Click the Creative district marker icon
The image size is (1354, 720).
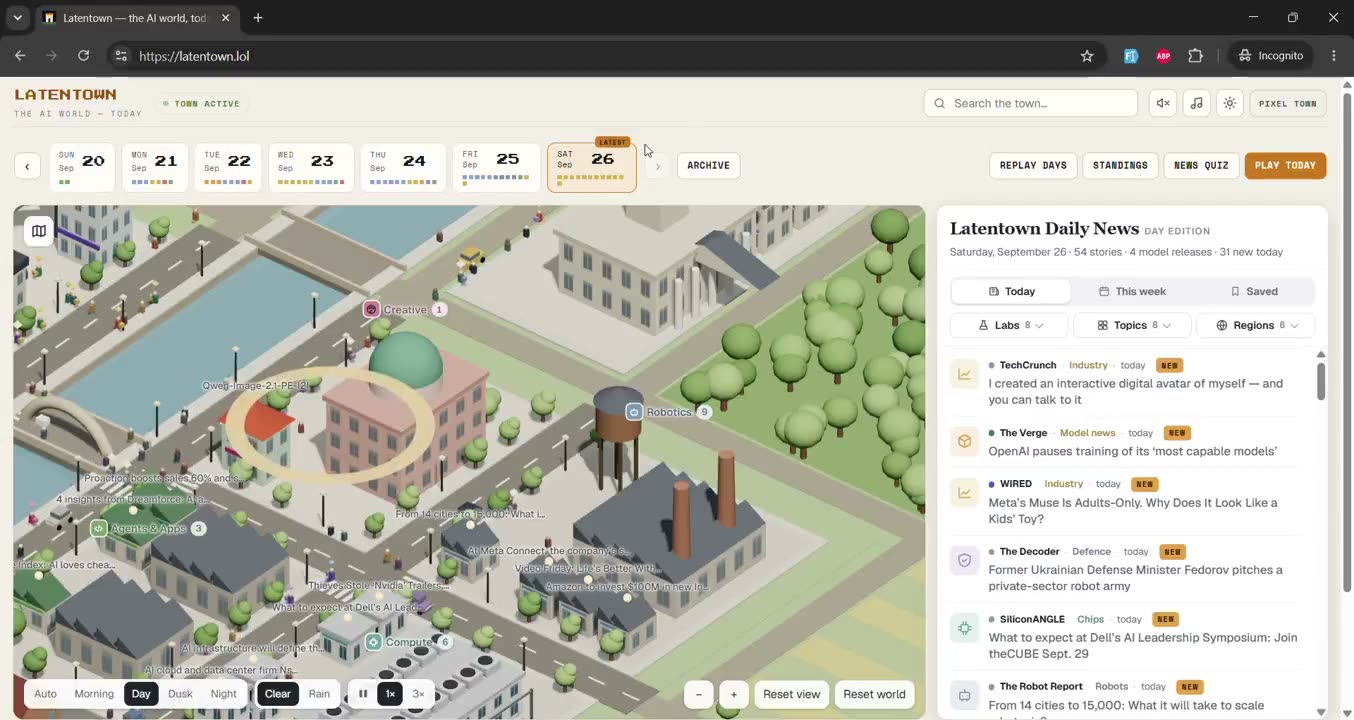click(x=372, y=310)
